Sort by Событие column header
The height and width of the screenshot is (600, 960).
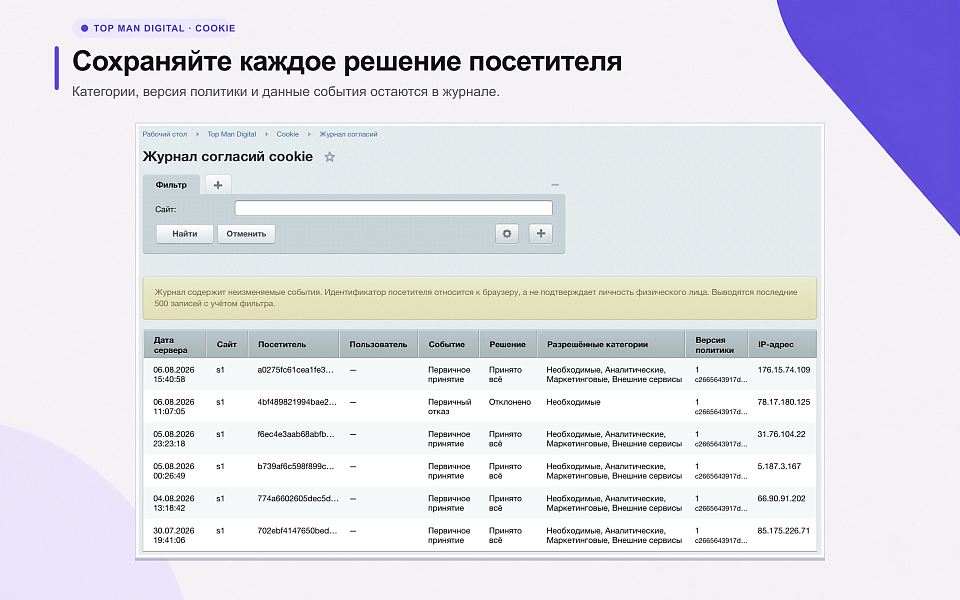[449, 344]
